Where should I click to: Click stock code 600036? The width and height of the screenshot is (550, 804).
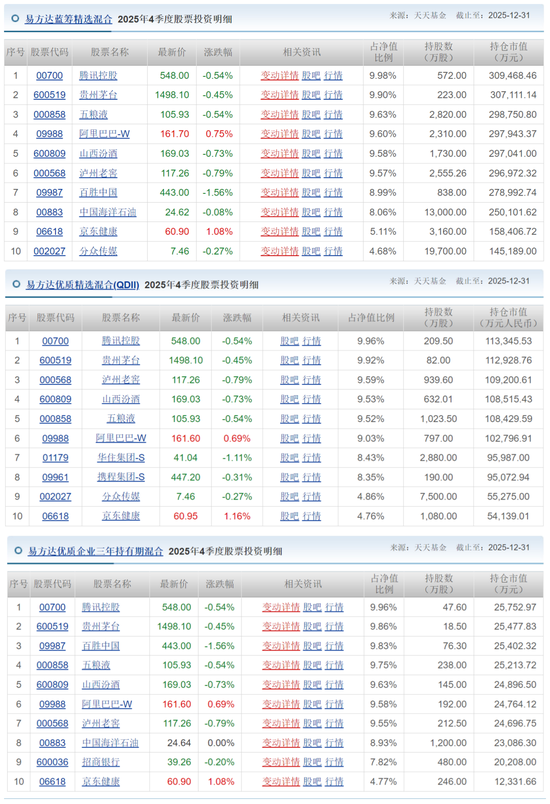click(52, 762)
